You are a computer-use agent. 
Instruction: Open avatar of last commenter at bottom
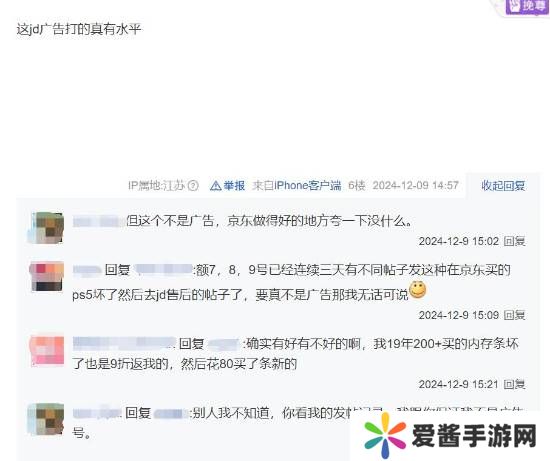click(47, 419)
